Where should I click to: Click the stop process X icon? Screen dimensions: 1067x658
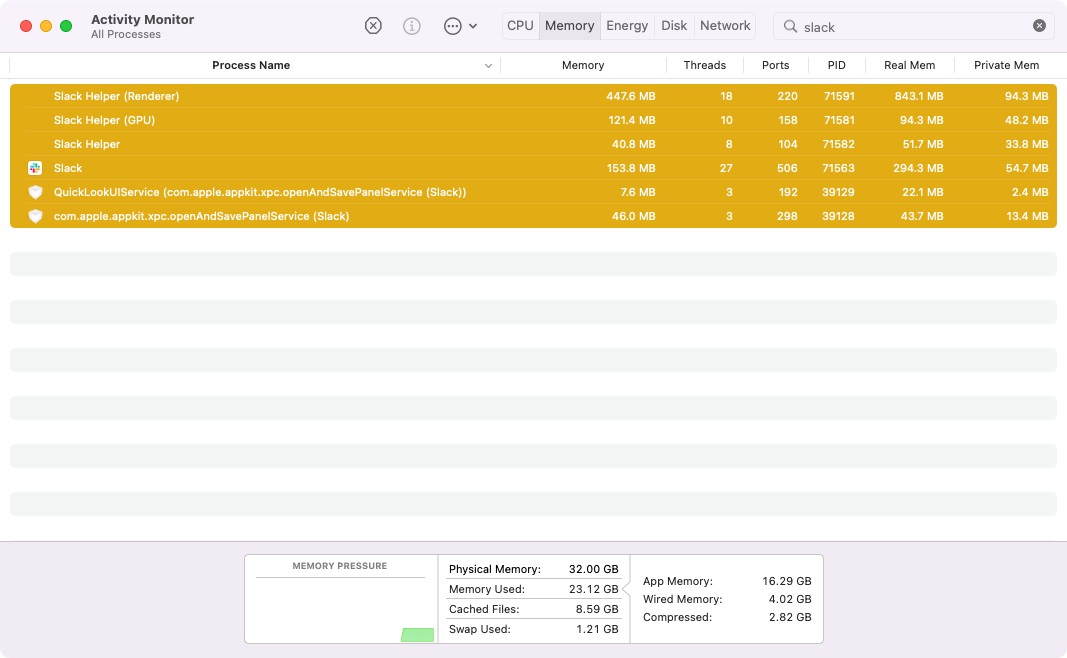(373, 26)
